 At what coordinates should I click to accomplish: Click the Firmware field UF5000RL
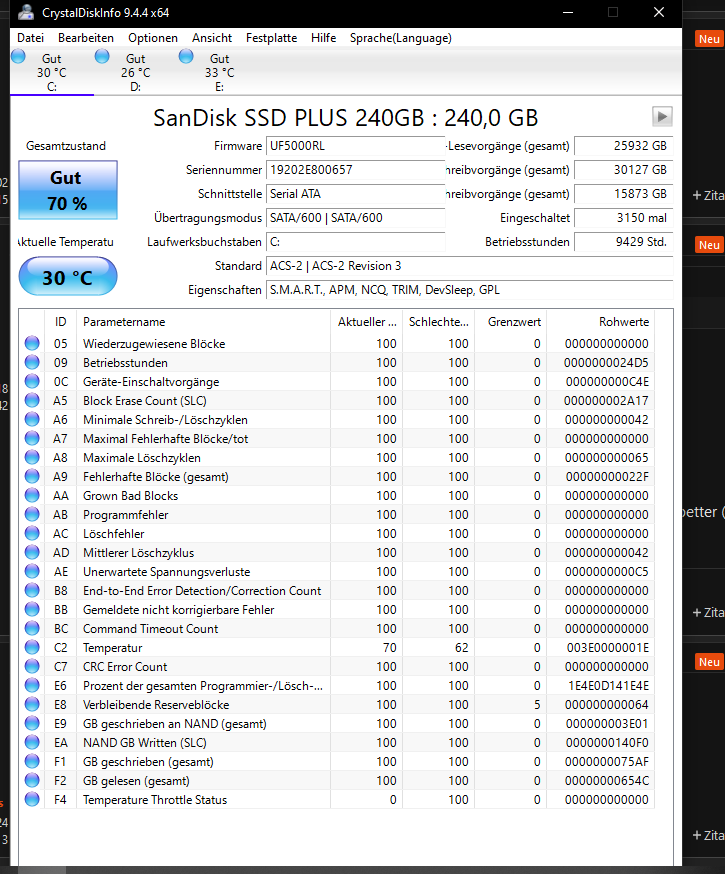(x=355, y=146)
